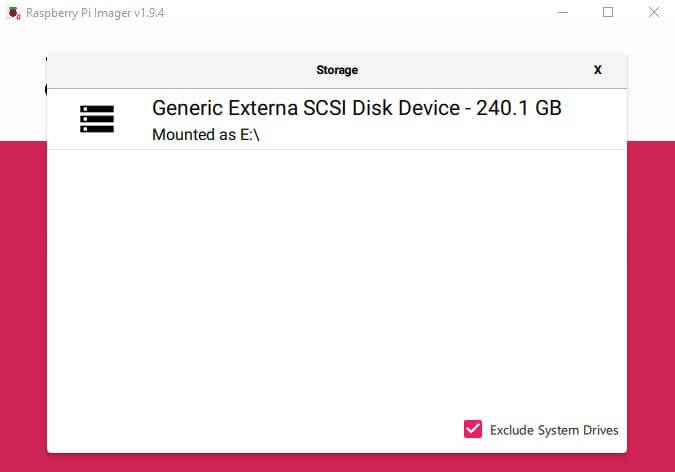Click the white strip above the Storage dialog
The width and height of the screenshot is (675, 472).
[x=337, y=40]
